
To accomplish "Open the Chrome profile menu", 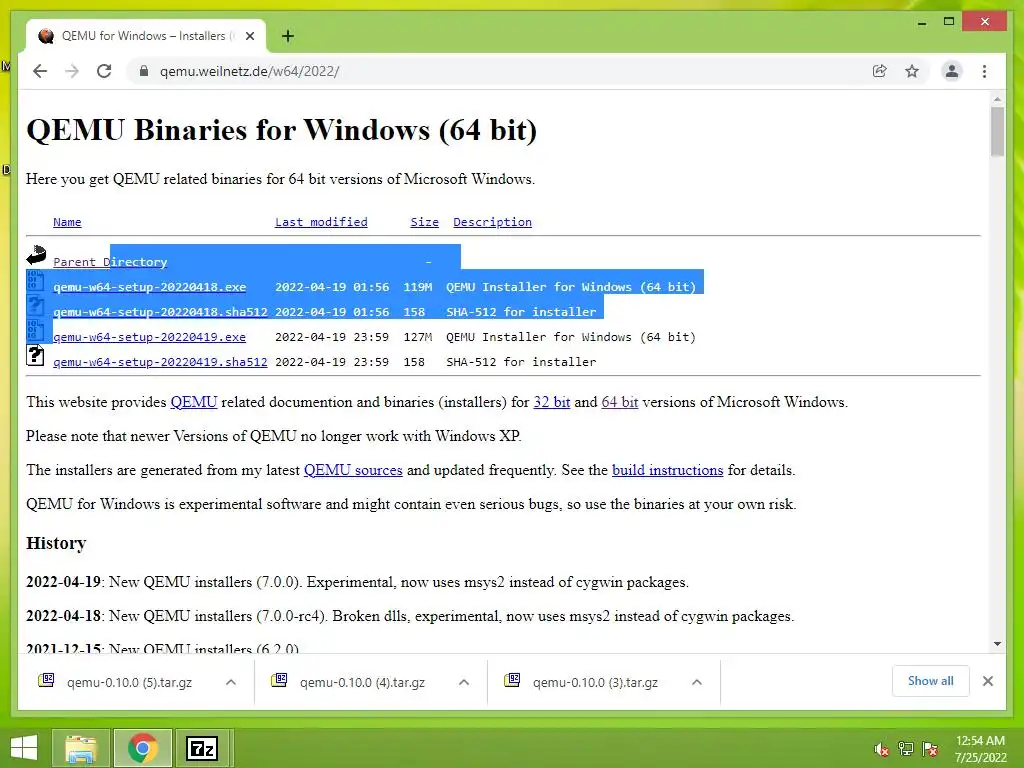I will [x=952, y=71].
